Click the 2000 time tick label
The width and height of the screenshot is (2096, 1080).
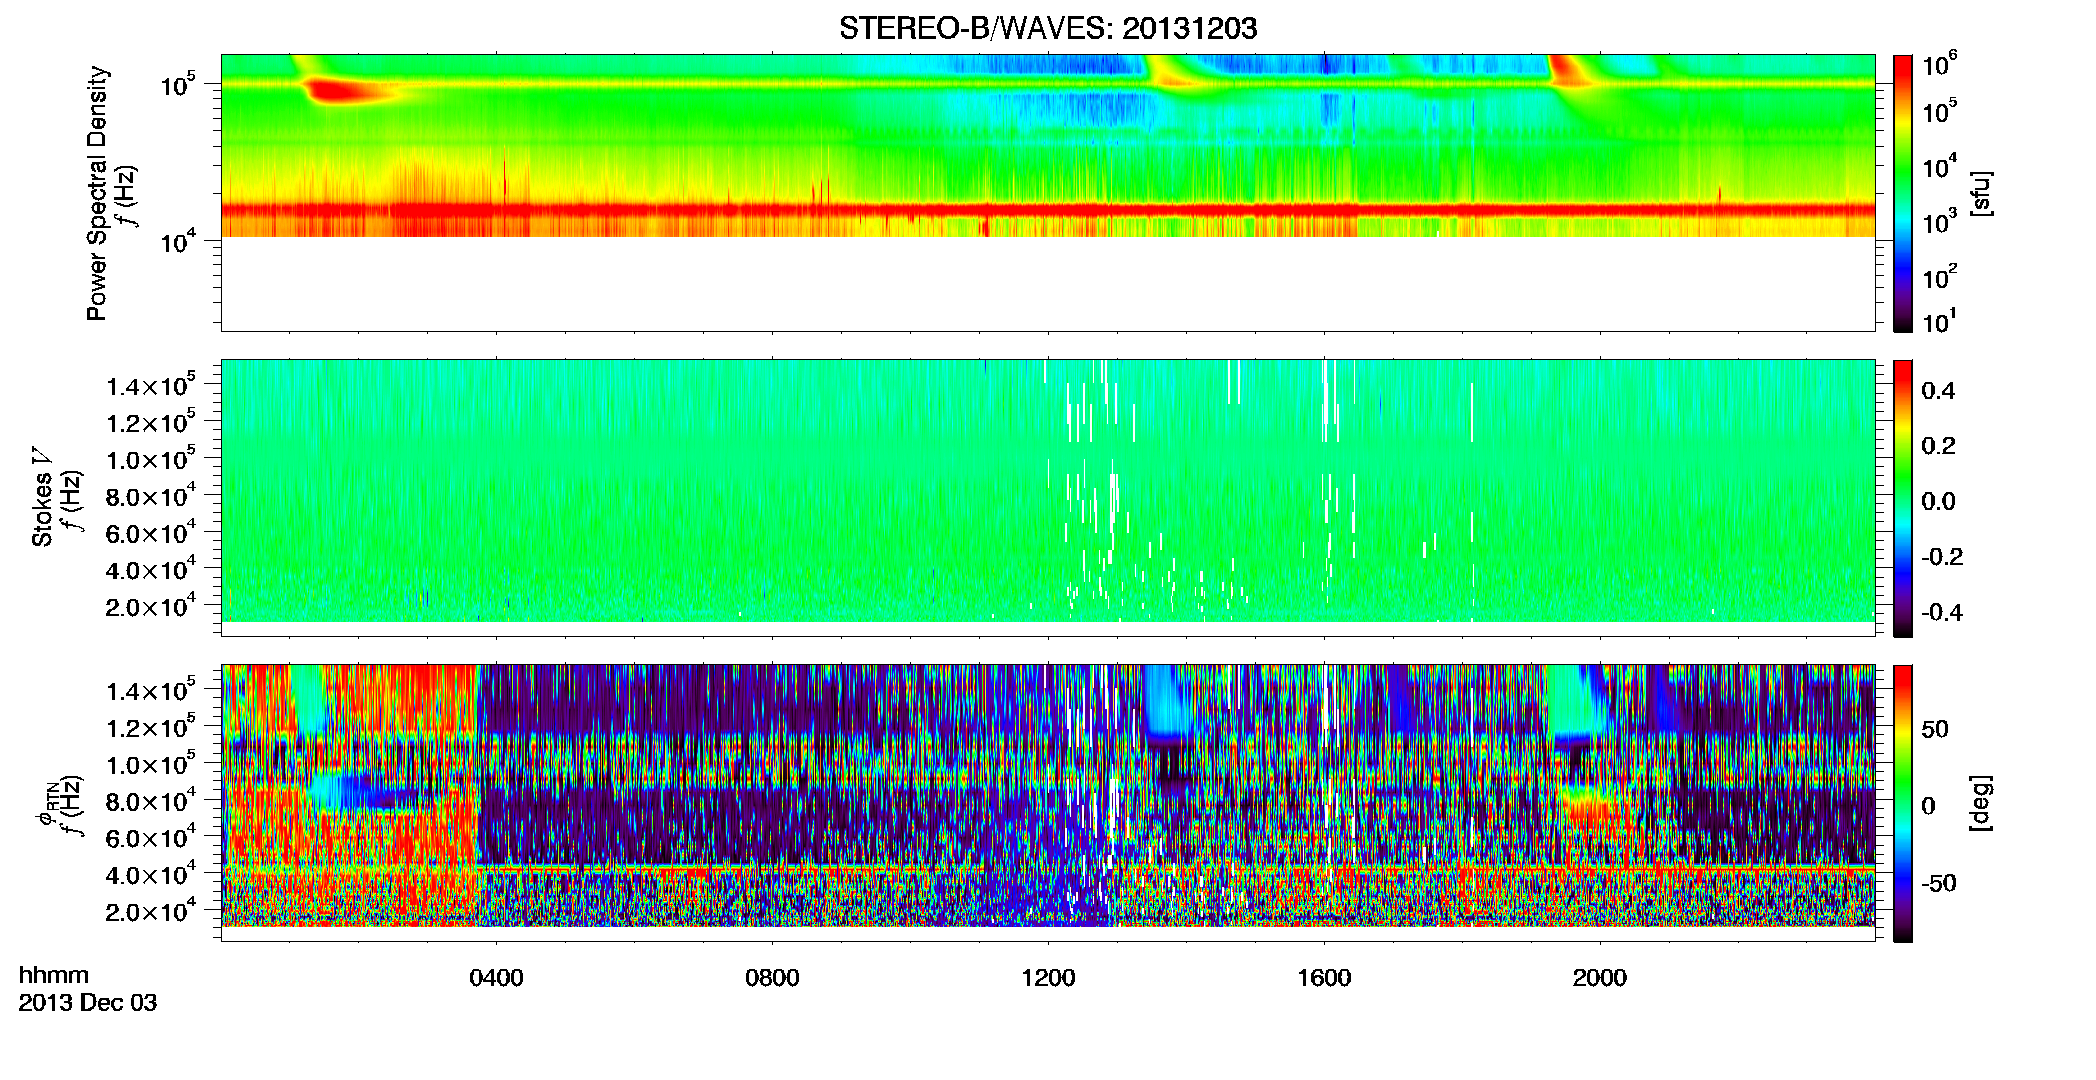(x=1600, y=977)
